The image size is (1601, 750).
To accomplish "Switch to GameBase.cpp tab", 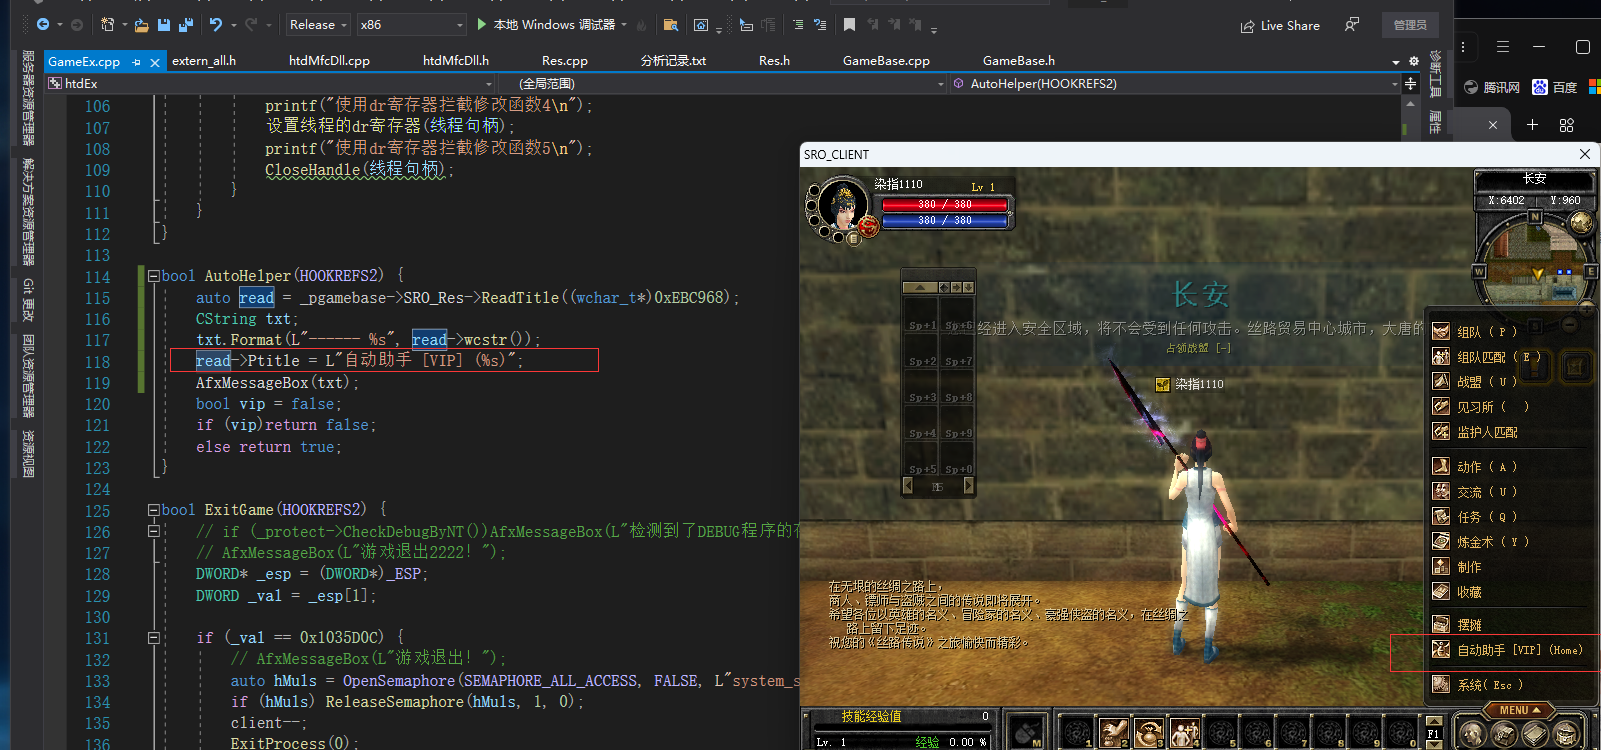I will coord(886,61).
